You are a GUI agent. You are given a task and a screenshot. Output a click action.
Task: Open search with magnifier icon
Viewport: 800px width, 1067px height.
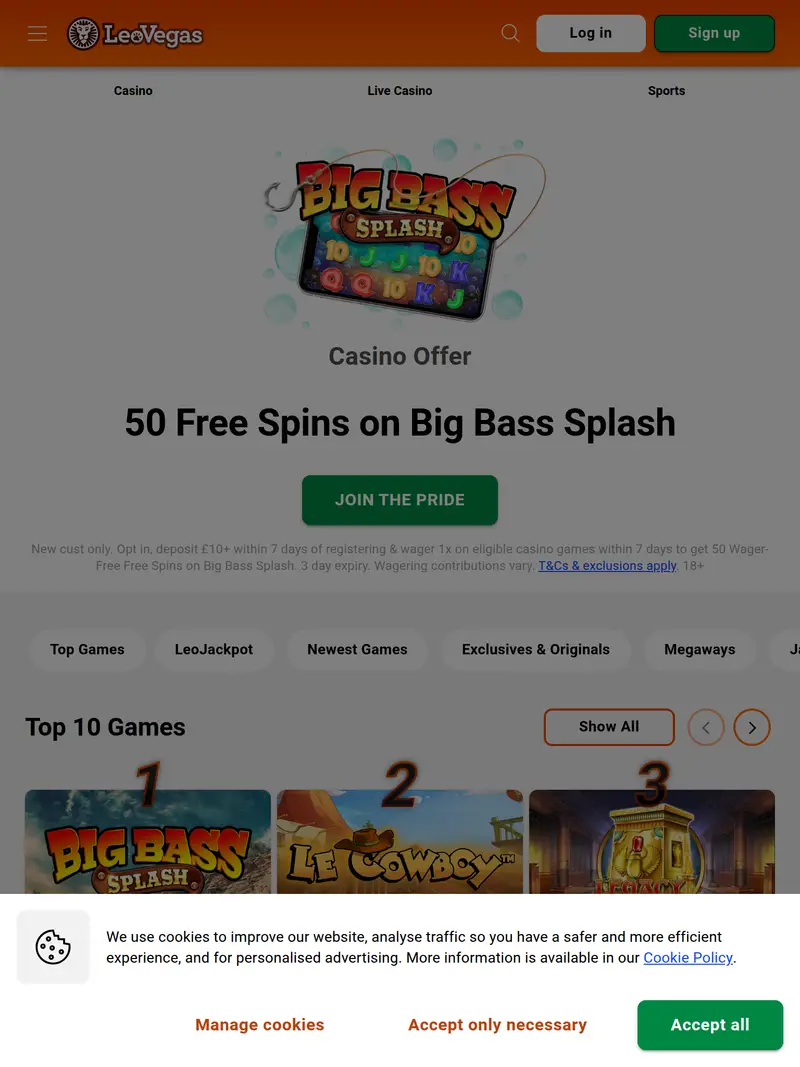click(510, 33)
